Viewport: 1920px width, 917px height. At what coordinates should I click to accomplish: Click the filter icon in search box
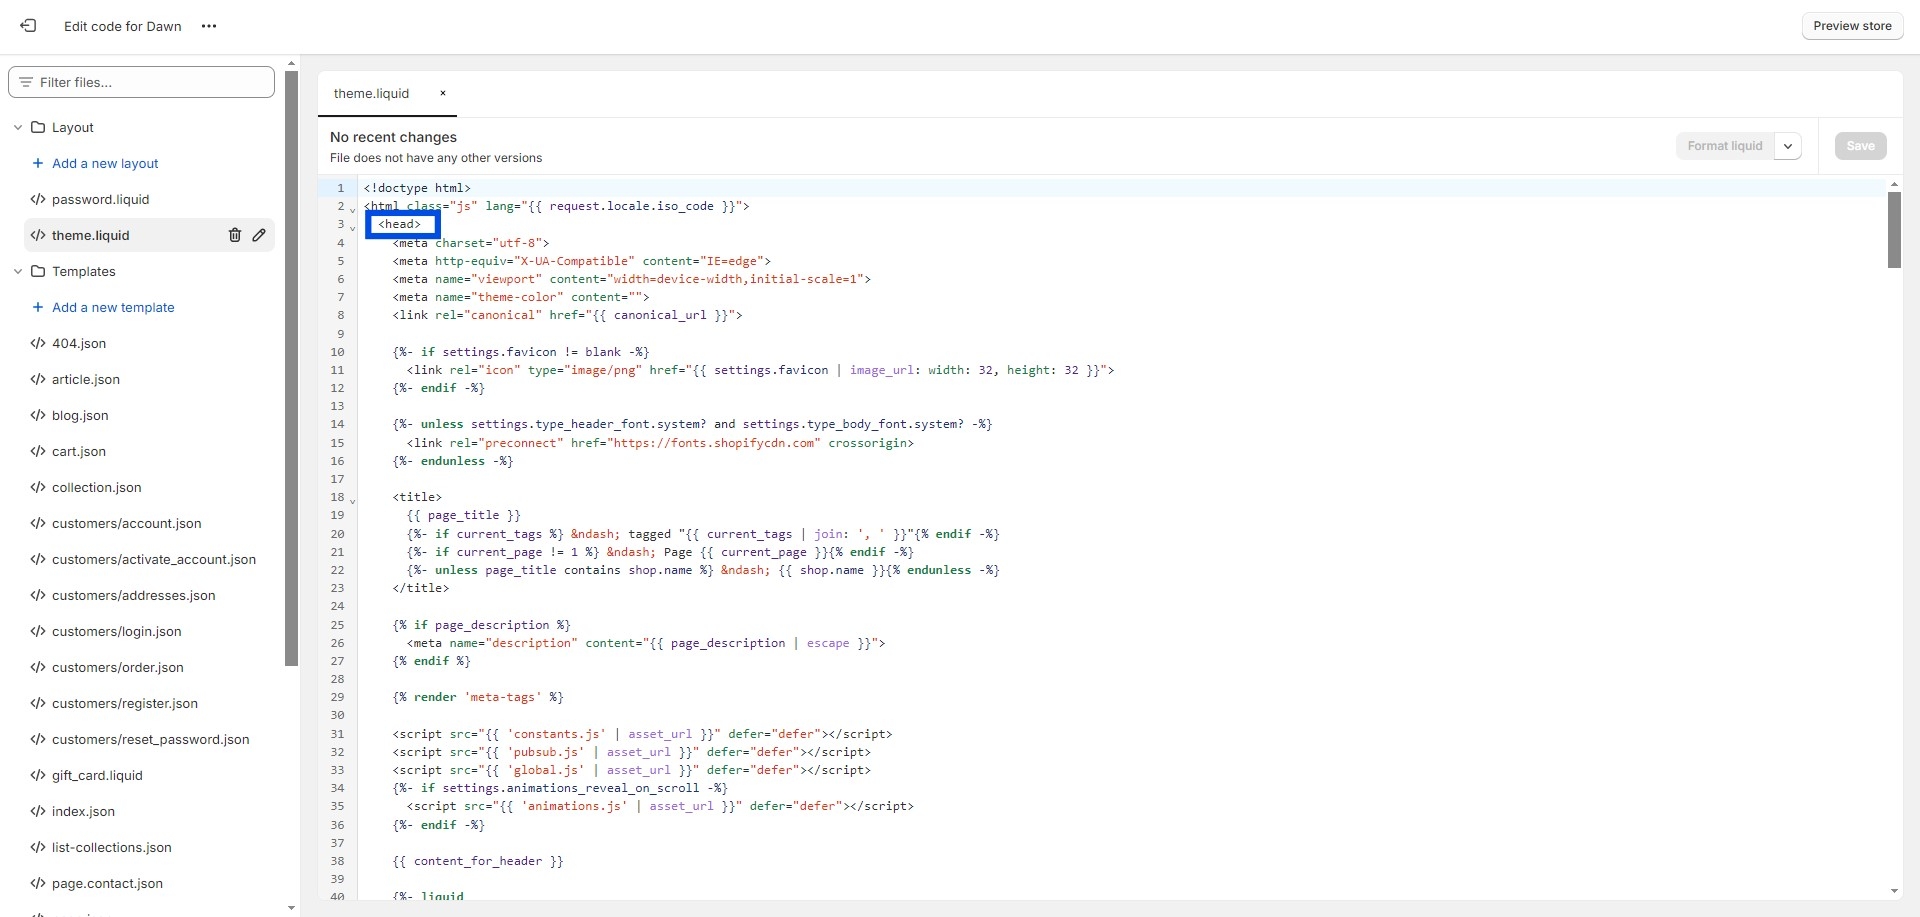pyautogui.click(x=26, y=82)
